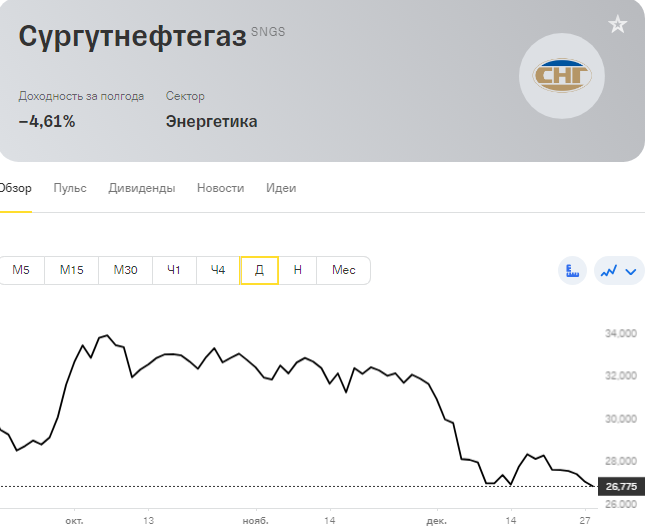Open the Идеи tab
646x530 pixels.
click(281, 188)
